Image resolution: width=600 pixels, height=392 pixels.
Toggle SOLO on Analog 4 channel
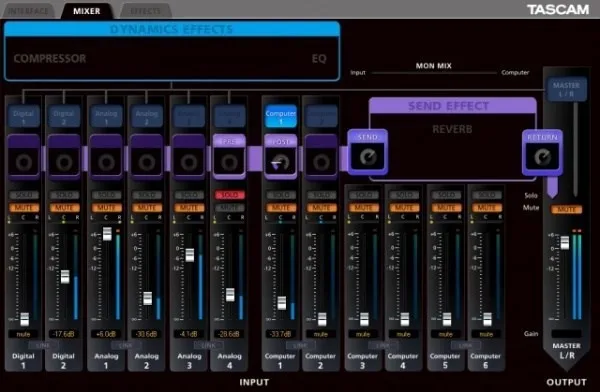(x=230, y=195)
